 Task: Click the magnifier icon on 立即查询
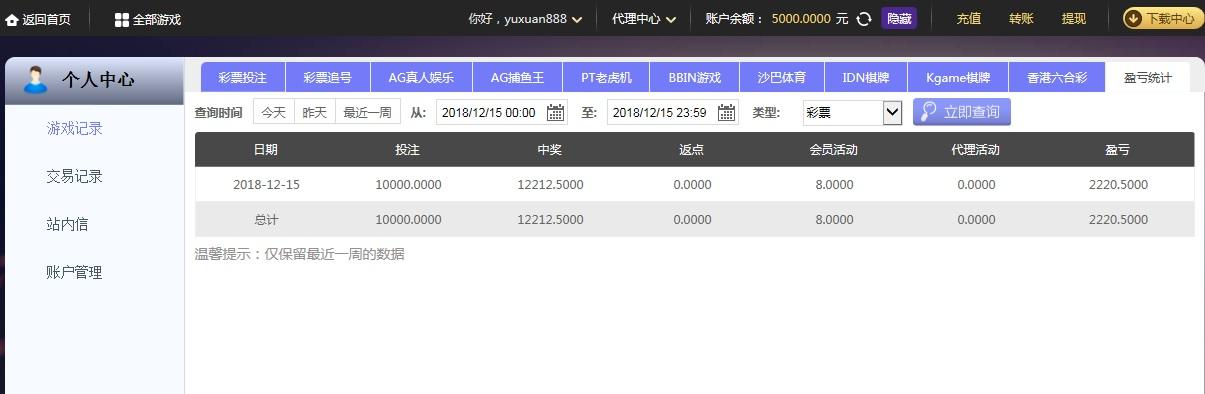pyautogui.click(x=929, y=112)
